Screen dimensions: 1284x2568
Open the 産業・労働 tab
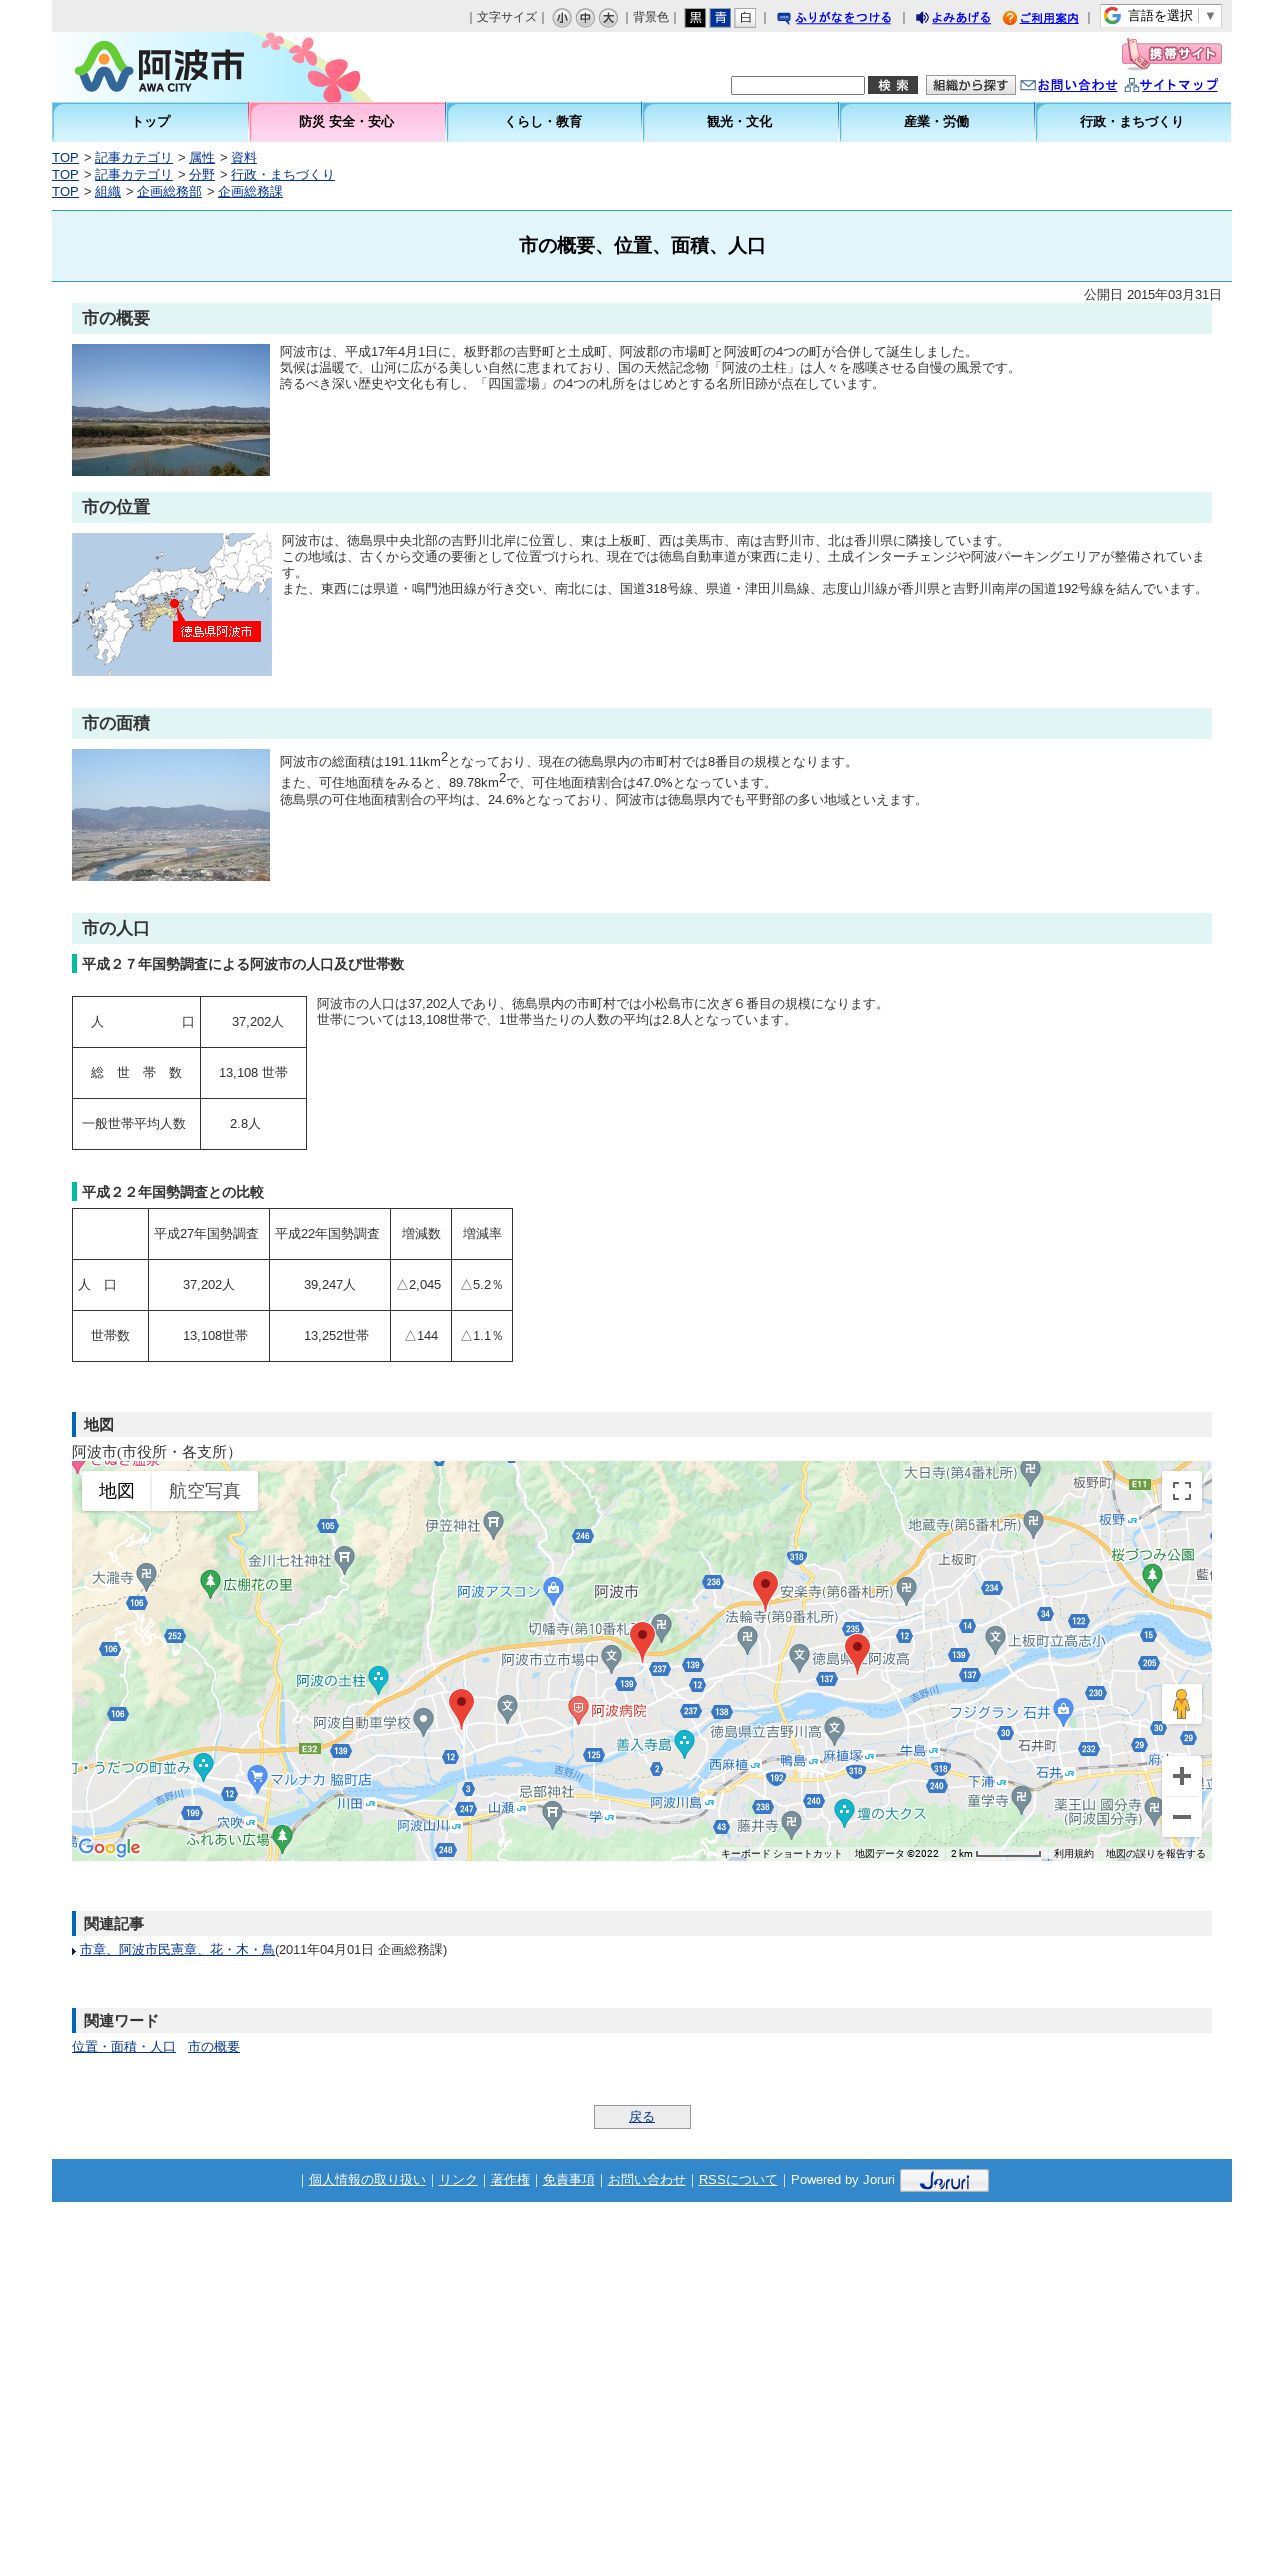(937, 122)
